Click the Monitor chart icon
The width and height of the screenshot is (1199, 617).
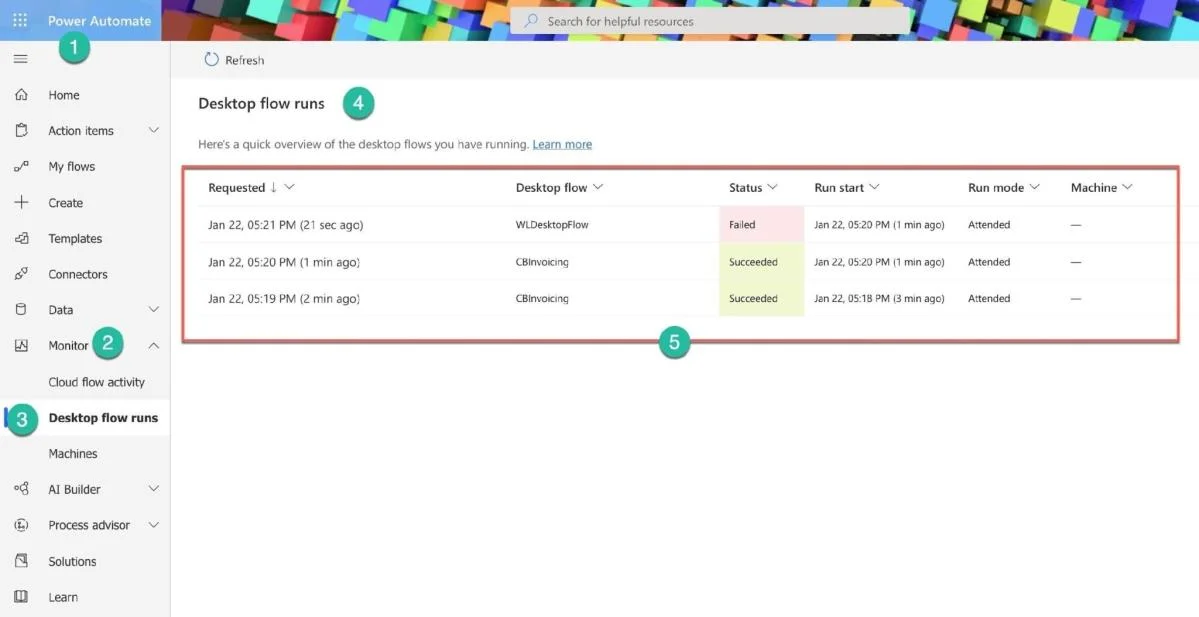[21, 346]
